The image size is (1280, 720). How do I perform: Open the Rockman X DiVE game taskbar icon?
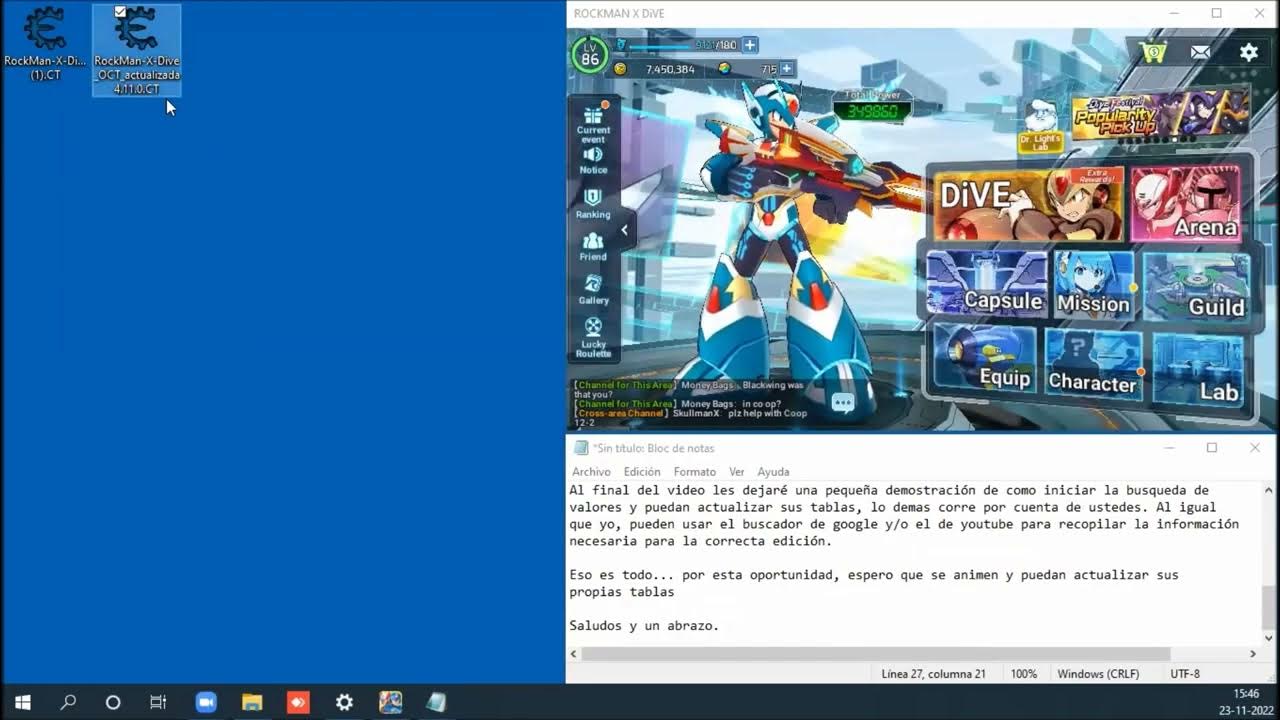tap(390, 702)
